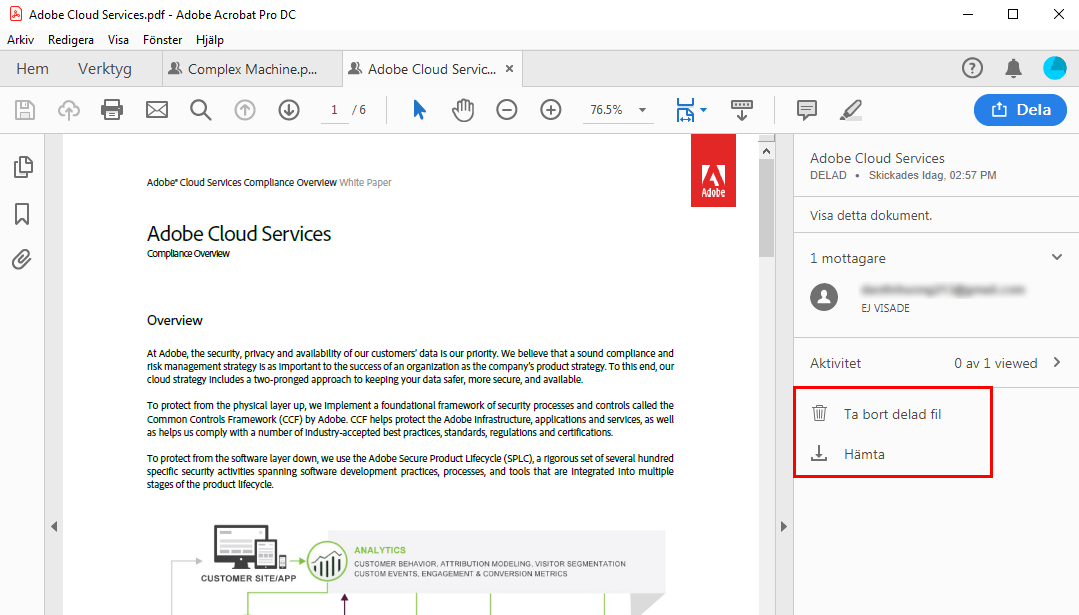
Task: Click the blue Dela share button
Action: (x=1021, y=110)
